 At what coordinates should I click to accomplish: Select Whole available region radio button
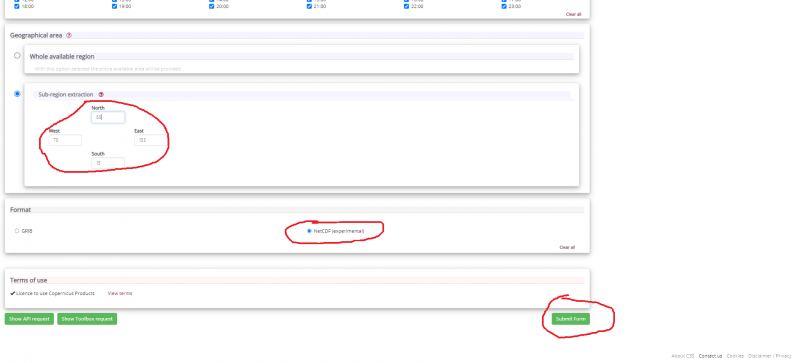tap(17, 56)
